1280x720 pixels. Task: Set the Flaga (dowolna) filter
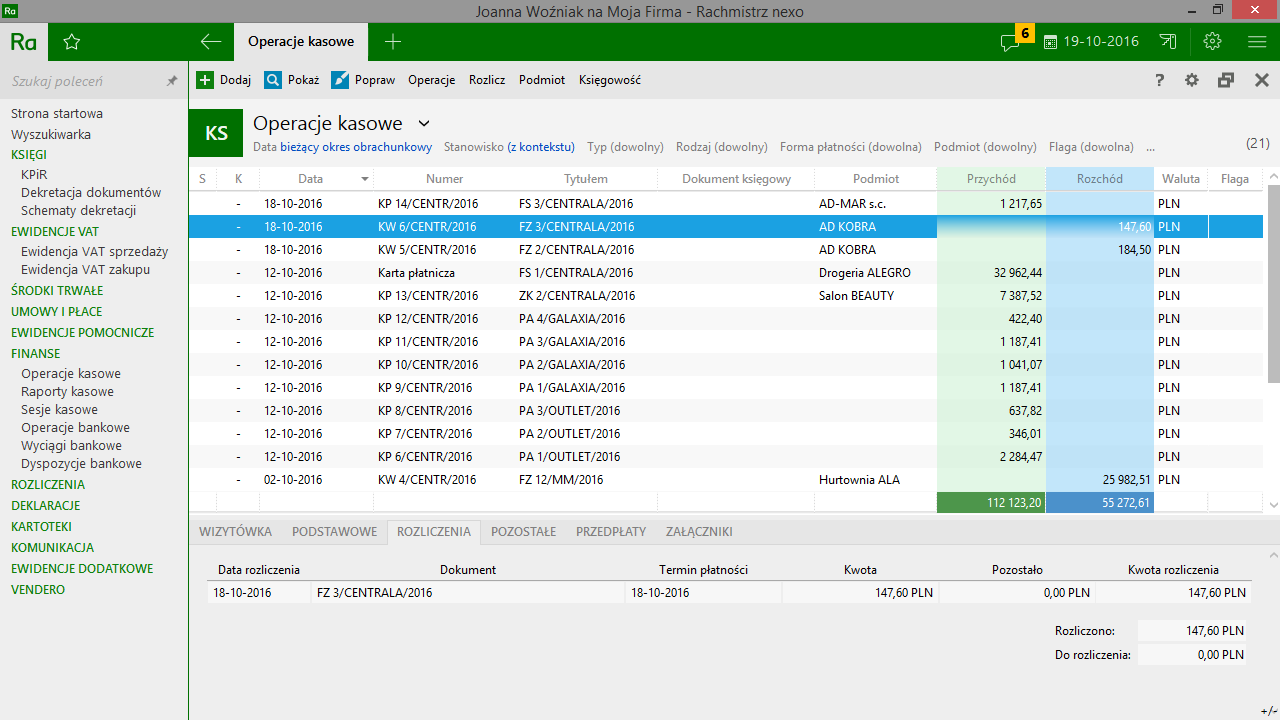(x=1091, y=147)
